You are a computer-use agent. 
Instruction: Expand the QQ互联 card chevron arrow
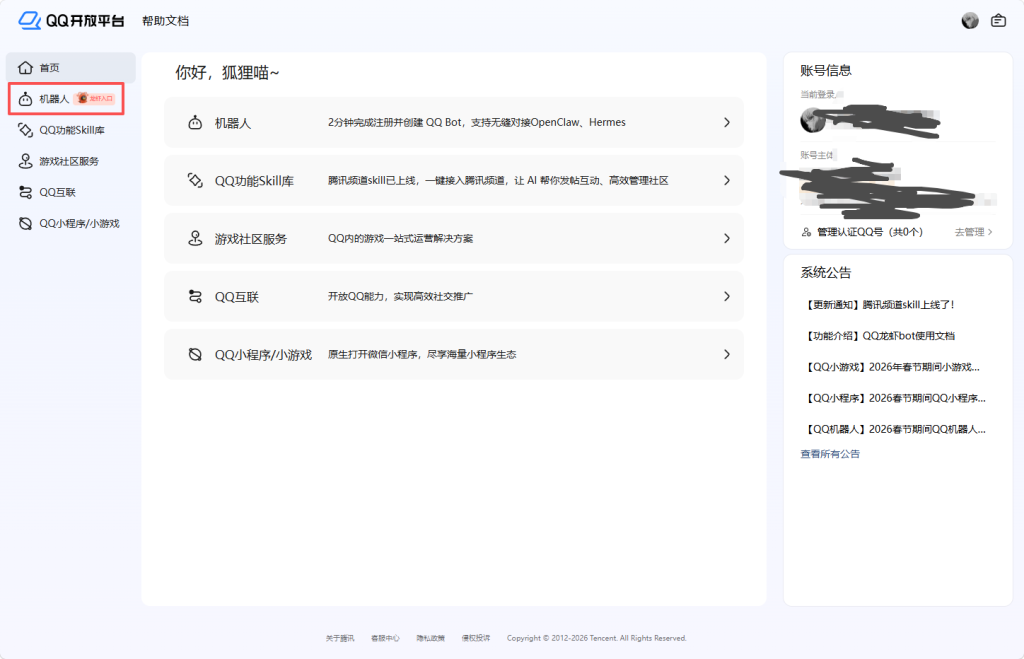pos(726,297)
